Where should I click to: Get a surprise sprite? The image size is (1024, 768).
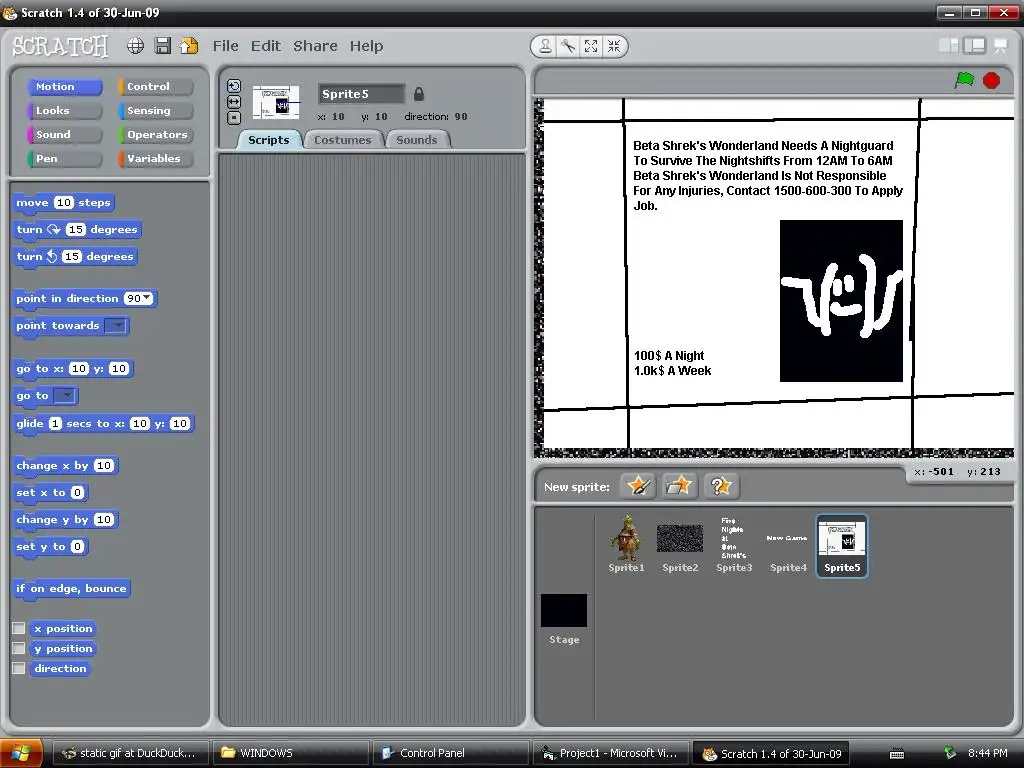tap(721, 486)
